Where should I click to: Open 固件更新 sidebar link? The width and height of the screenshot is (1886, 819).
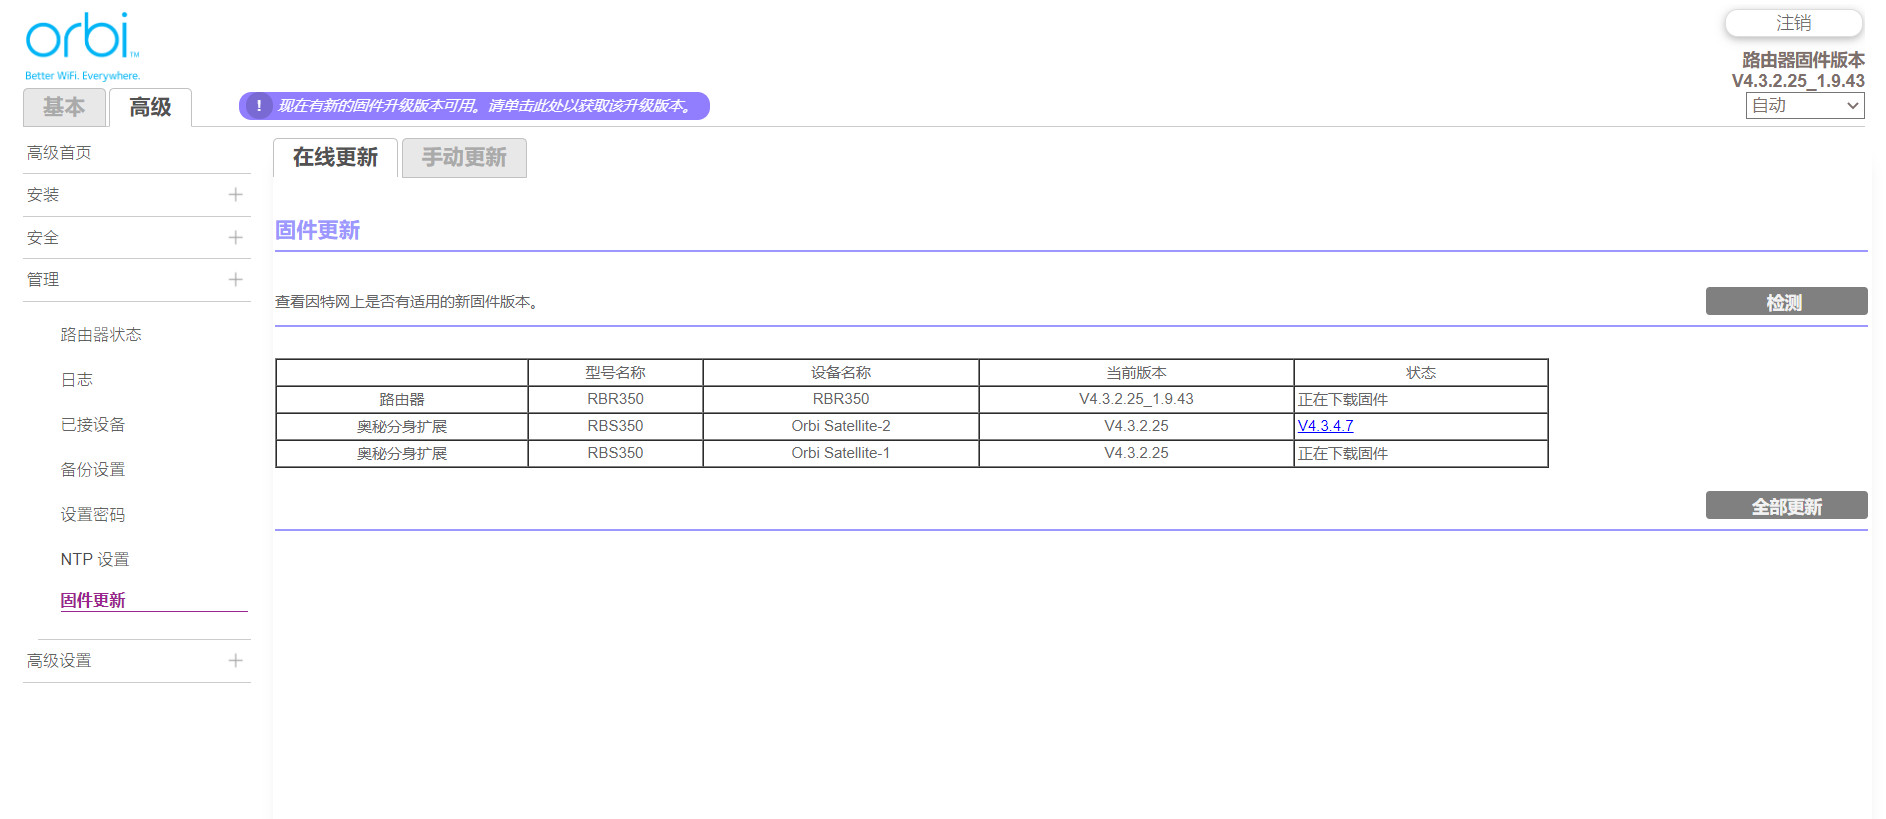click(93, 601)
